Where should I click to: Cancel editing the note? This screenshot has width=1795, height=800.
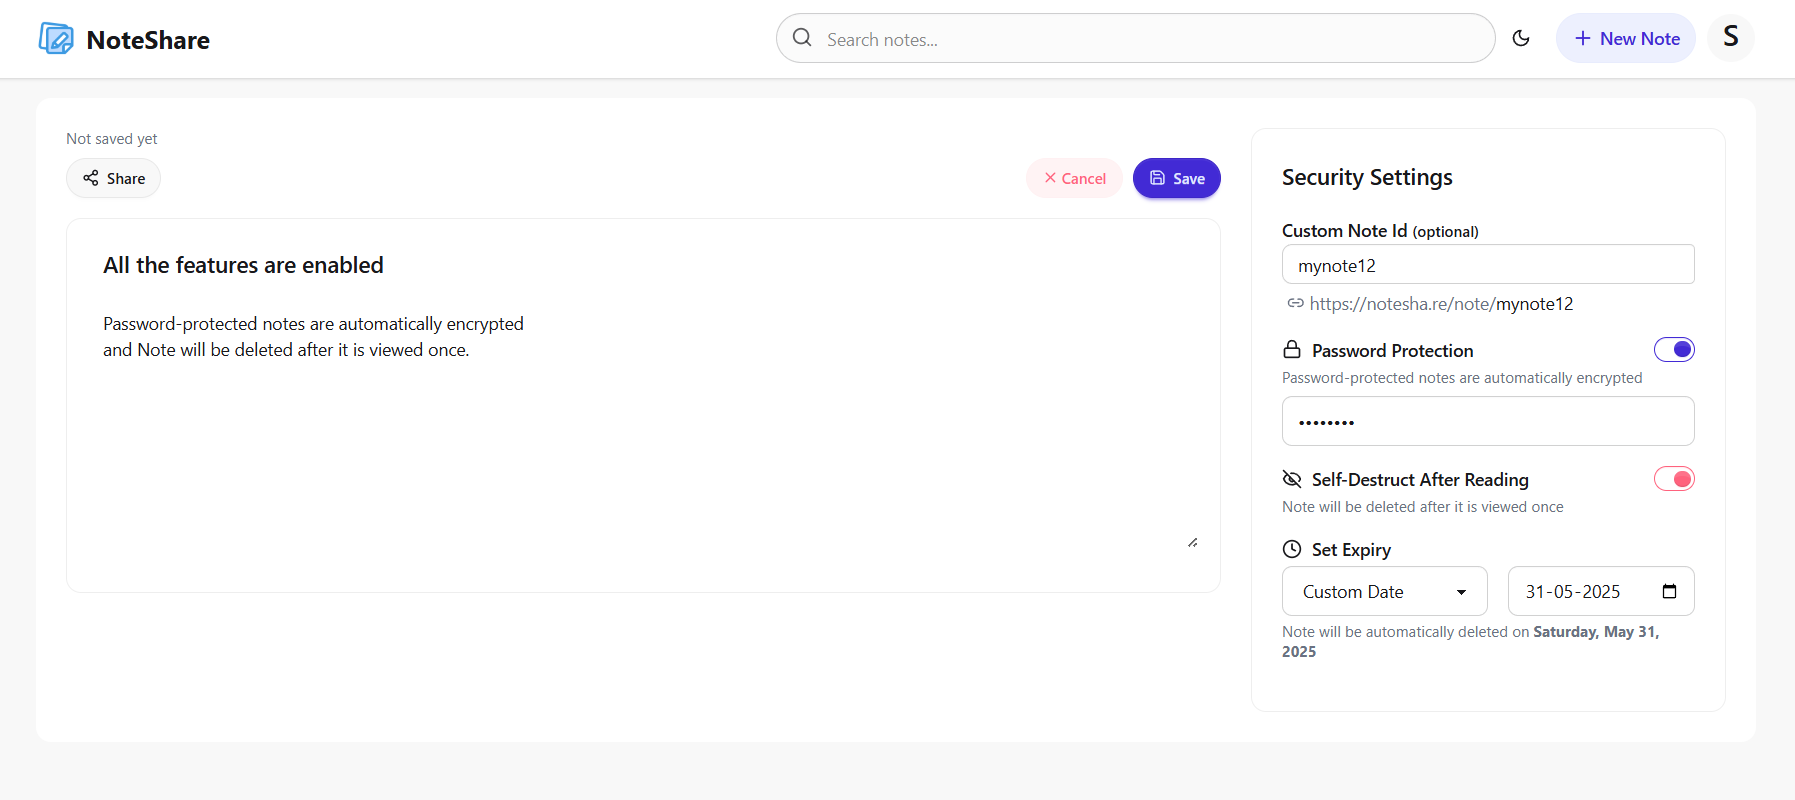(x=1074, y=178)
